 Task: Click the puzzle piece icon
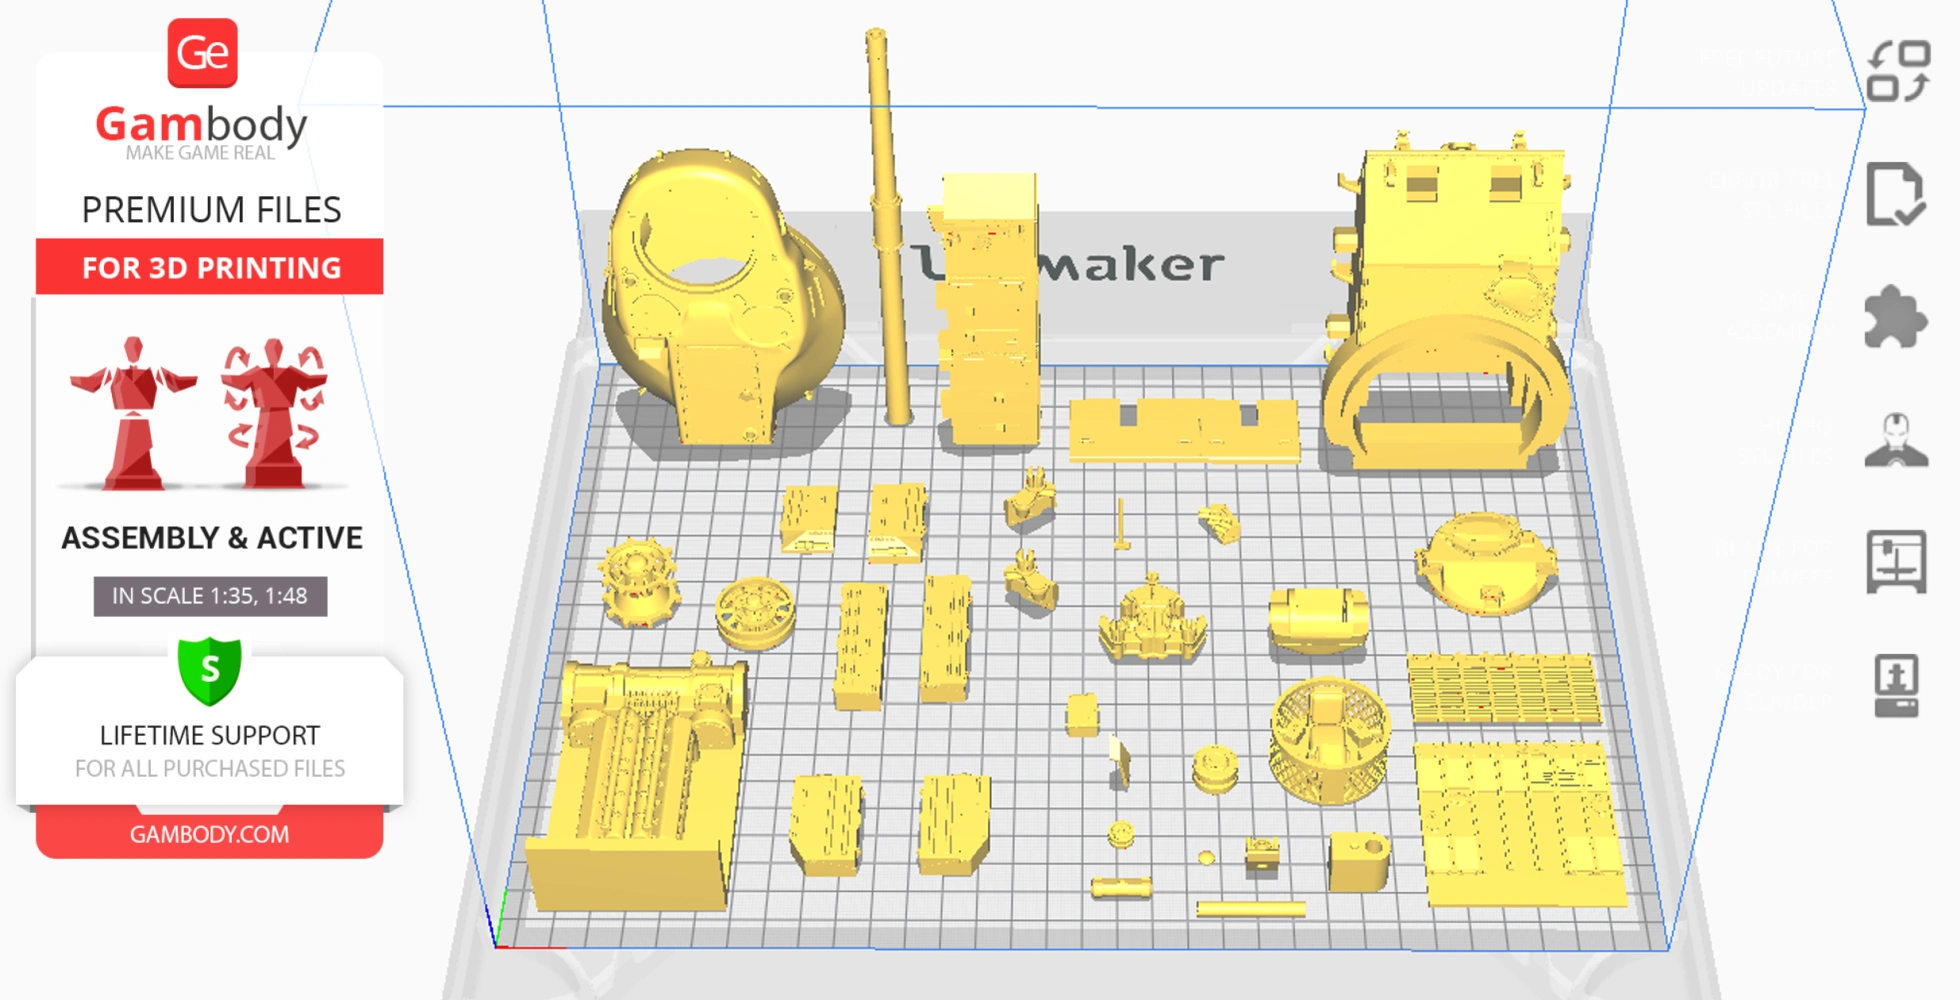(x=1895, y=318)
